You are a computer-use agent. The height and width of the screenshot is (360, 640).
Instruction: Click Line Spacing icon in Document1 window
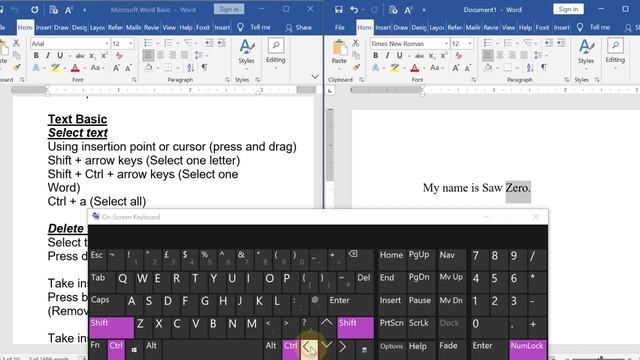click(538, 55)
